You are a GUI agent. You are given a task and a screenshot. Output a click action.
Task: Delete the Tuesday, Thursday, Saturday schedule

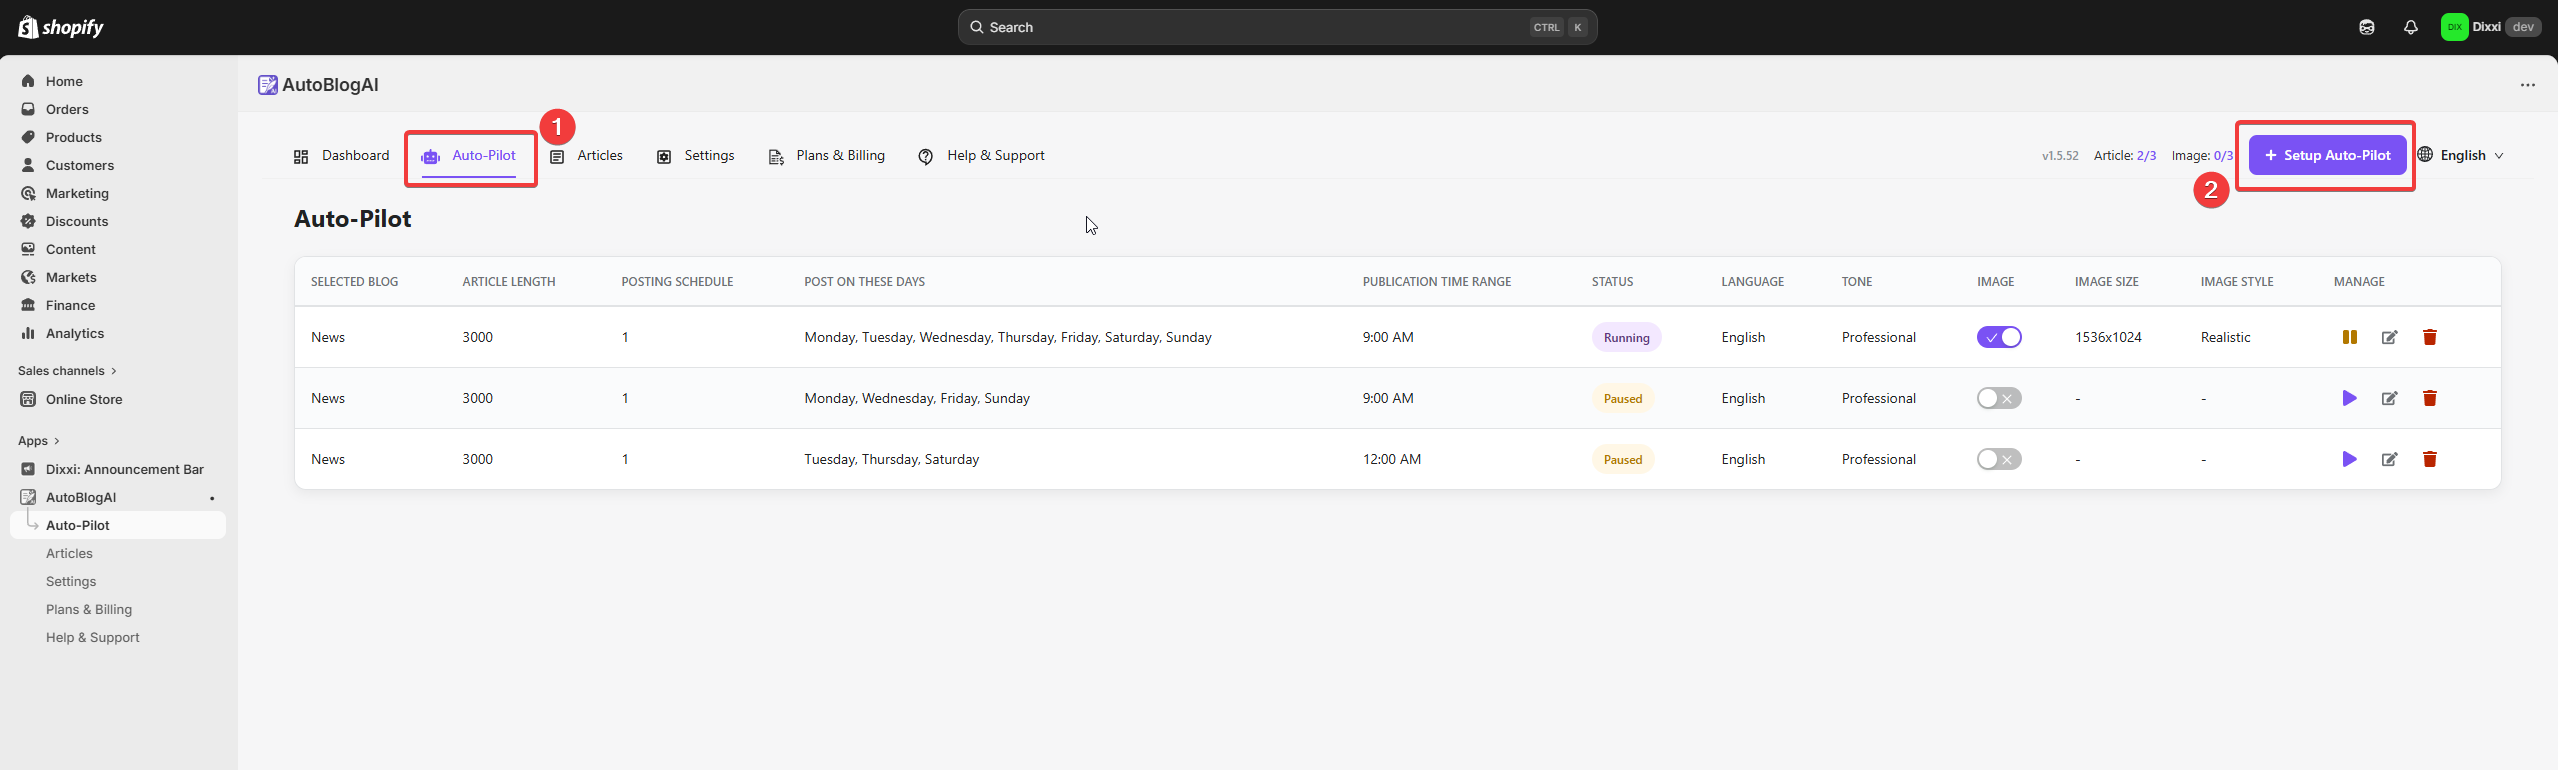pos(2430,459)
